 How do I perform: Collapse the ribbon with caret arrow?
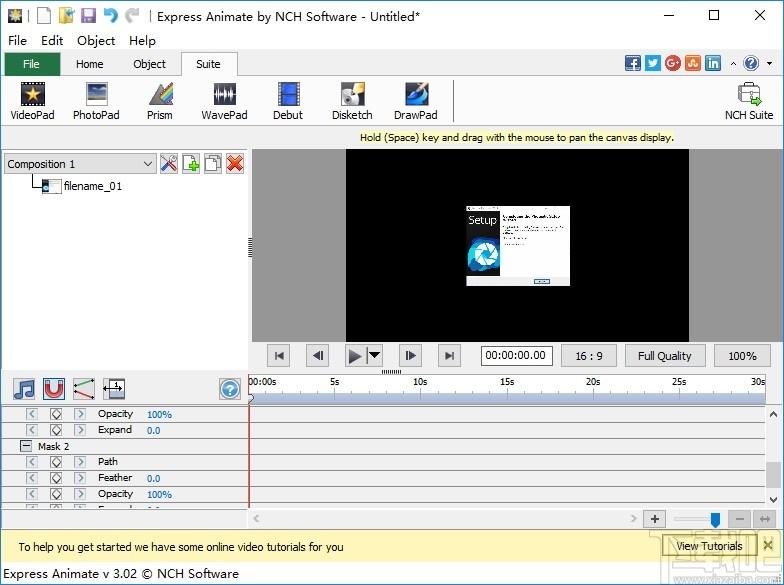click(733, 64)
